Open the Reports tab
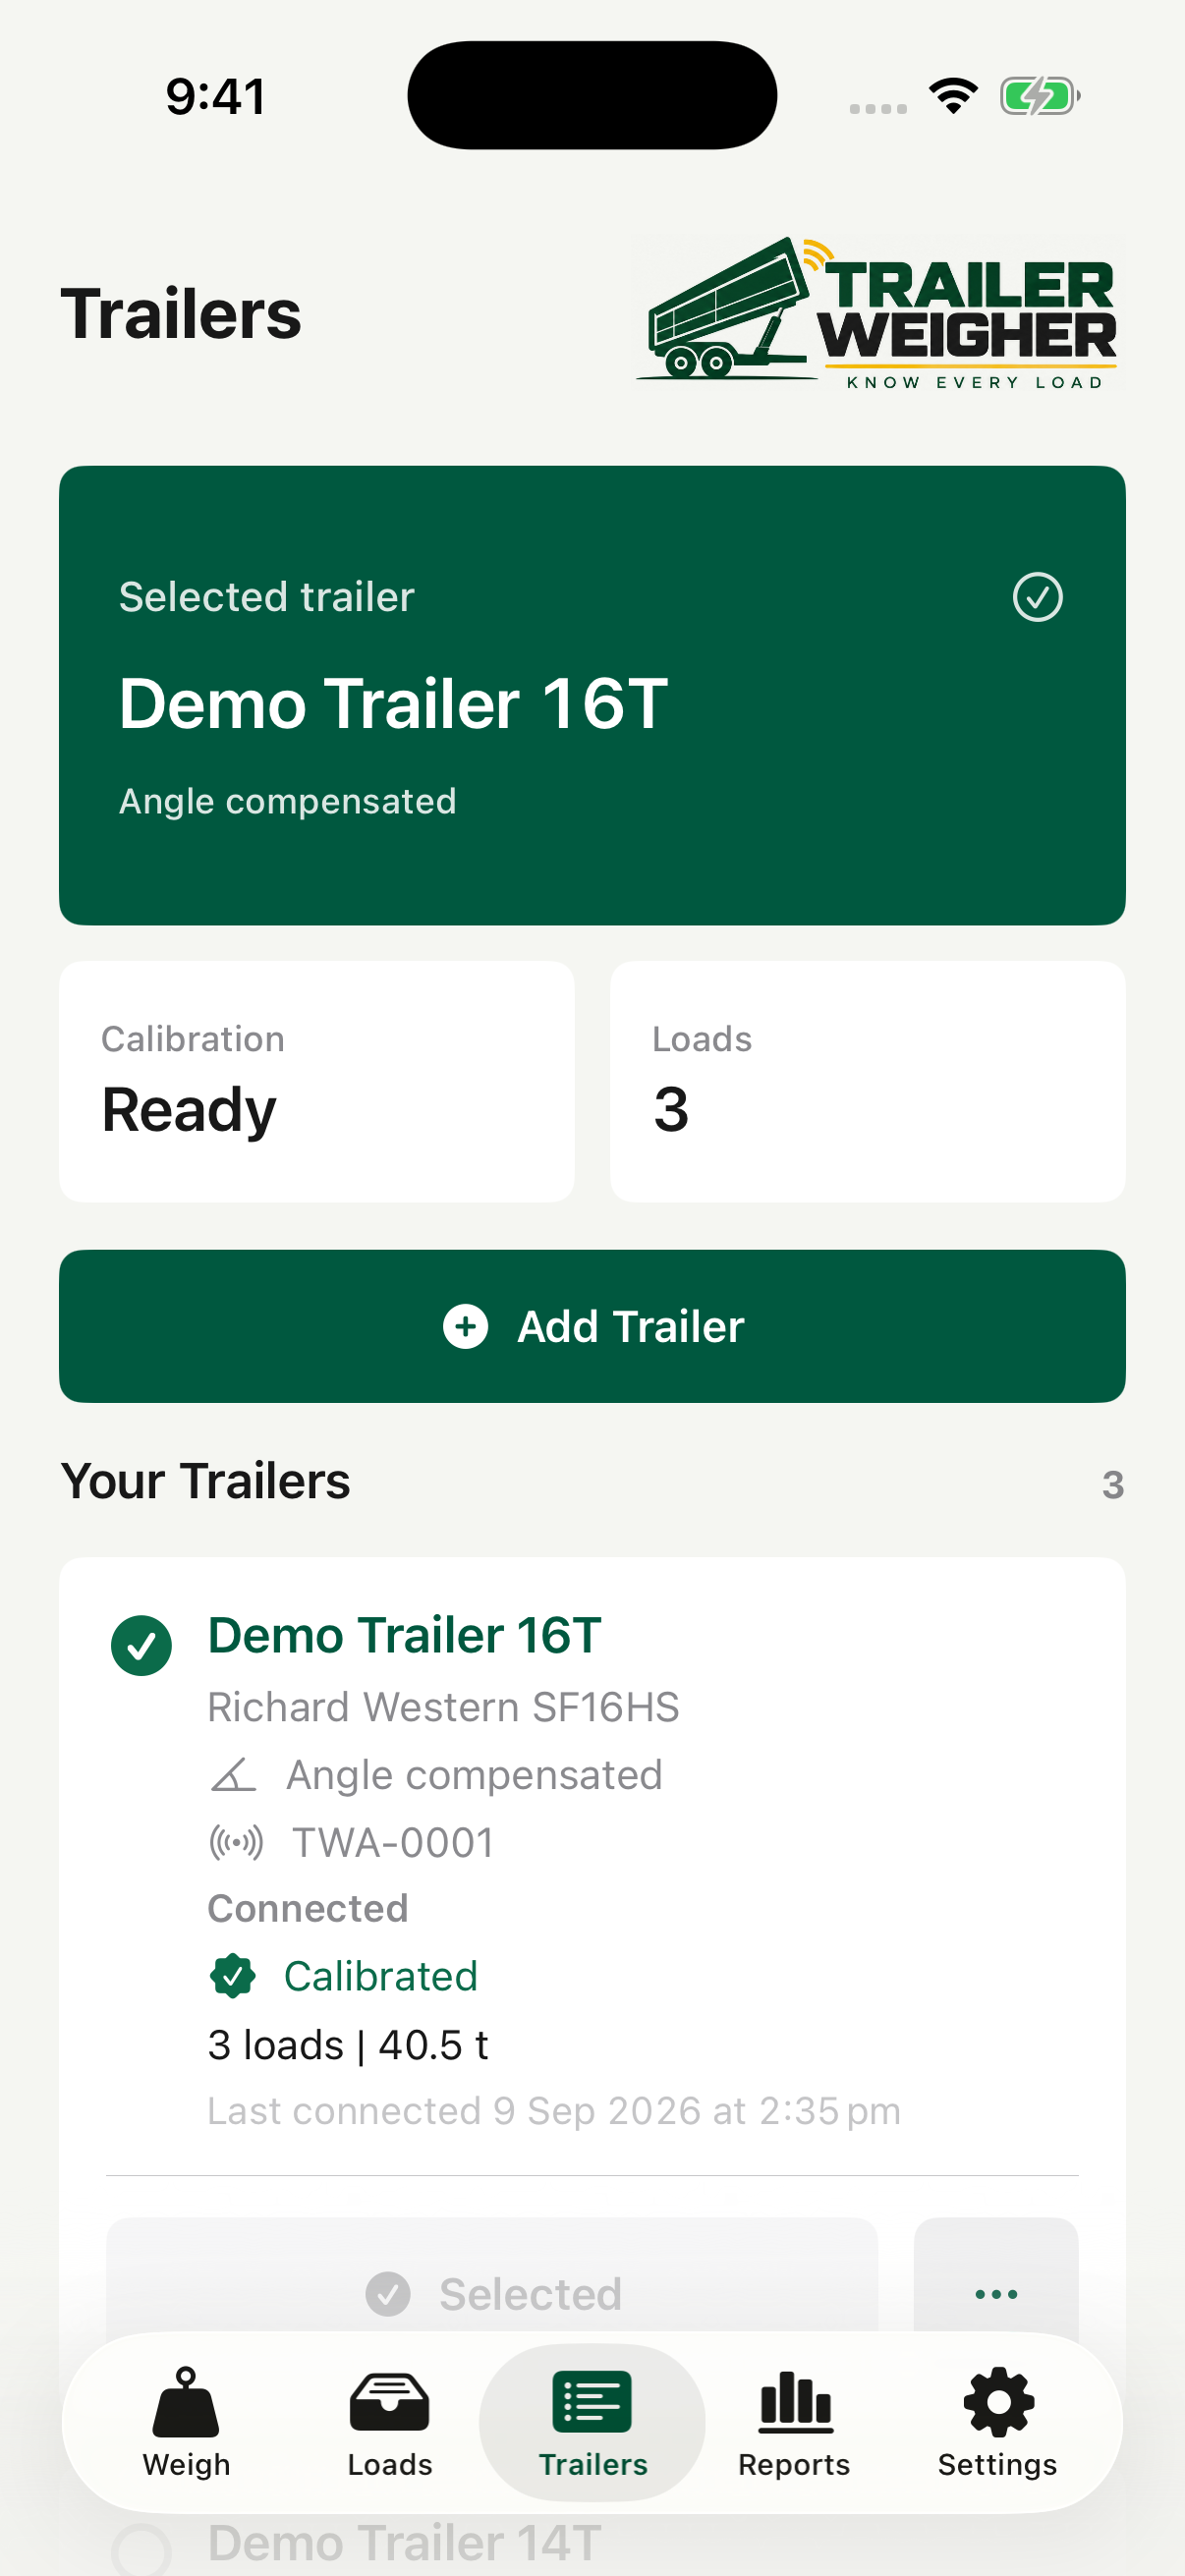This screenshot has height=2576, width=1185. click(794, 2422)
